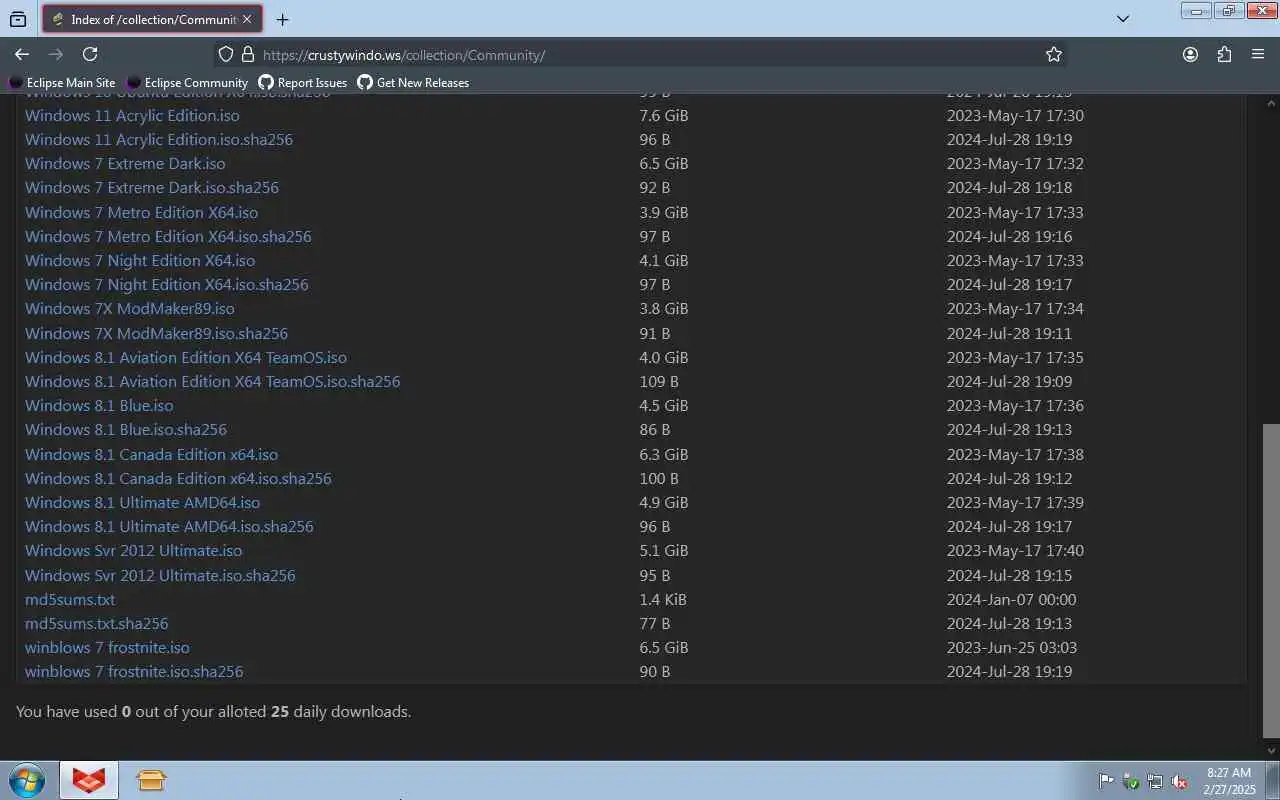Image resolution: width=1280 pixels, height=800 pixels.
Task: Open Windows 7X ModMaker89.iso.sha256
Action: coord(156,333)
